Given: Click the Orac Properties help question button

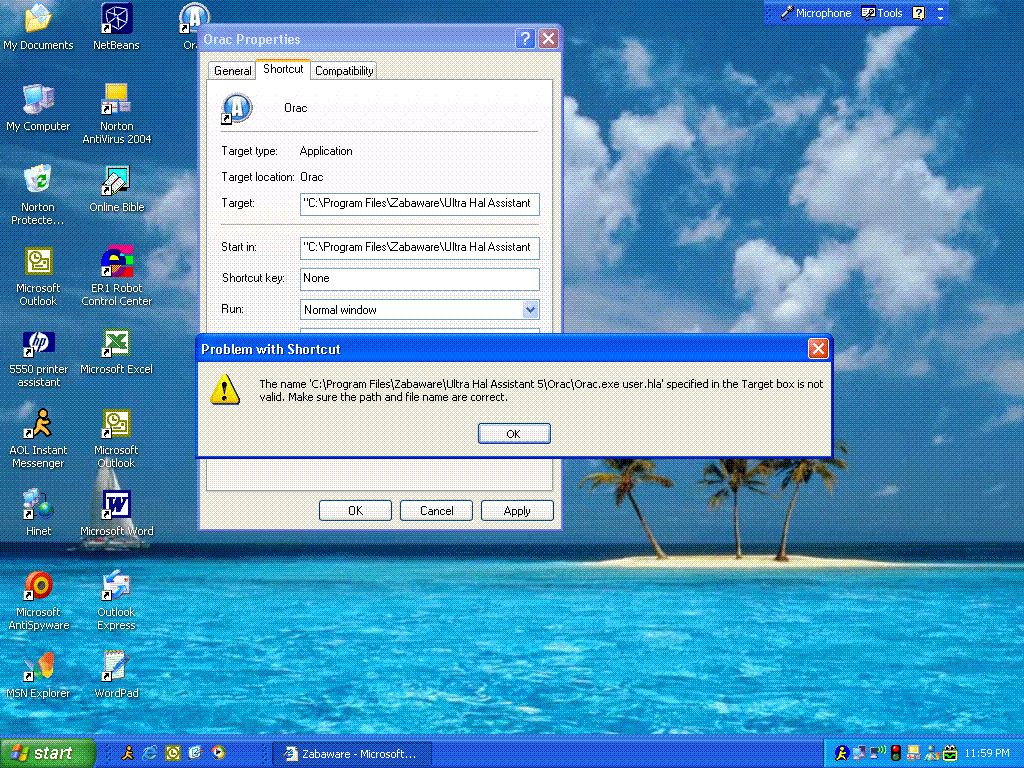Looking at the screenshot, I should pos(525,39).
